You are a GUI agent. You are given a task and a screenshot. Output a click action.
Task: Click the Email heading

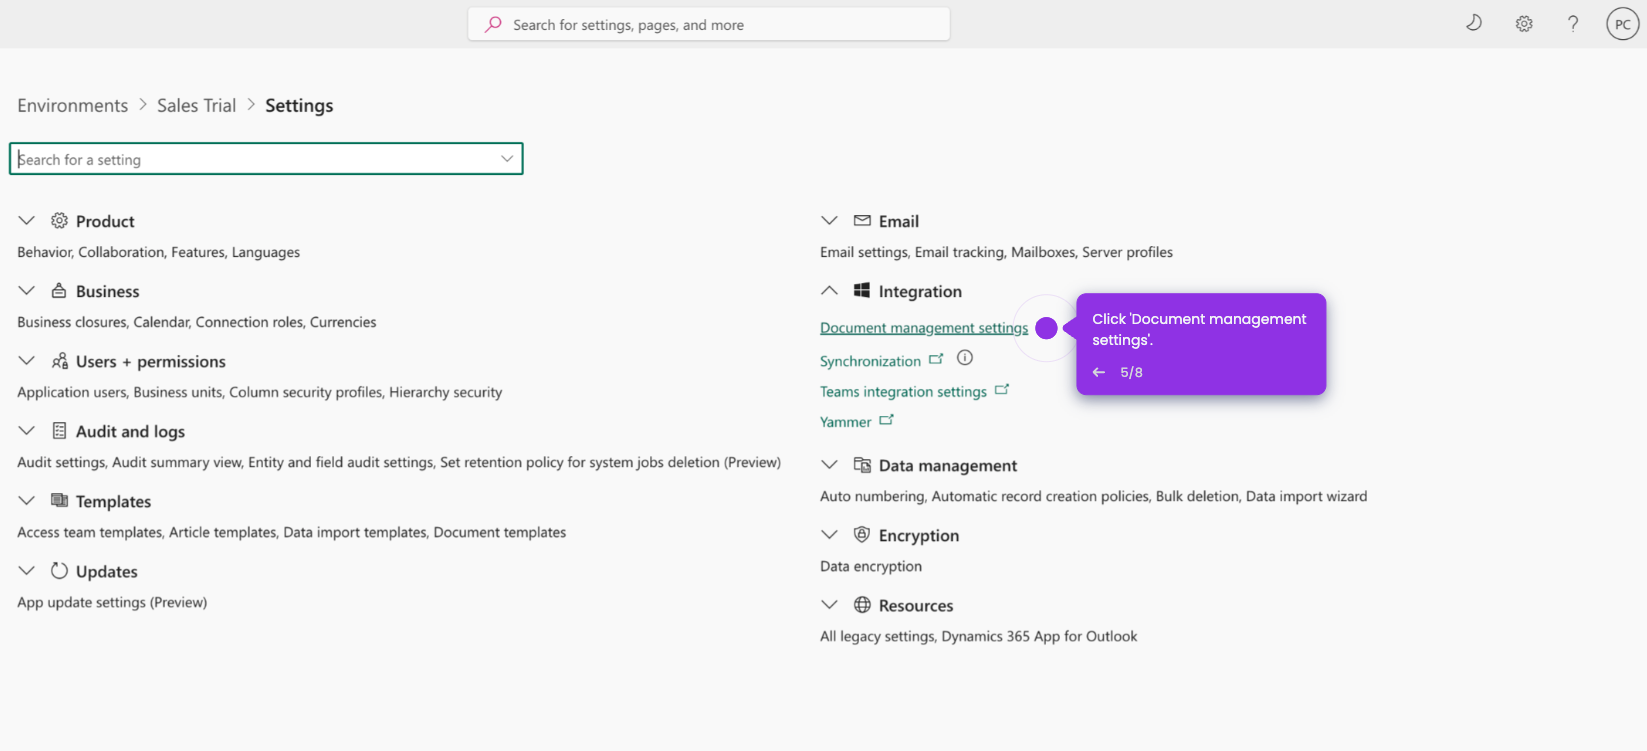[899, 221]
